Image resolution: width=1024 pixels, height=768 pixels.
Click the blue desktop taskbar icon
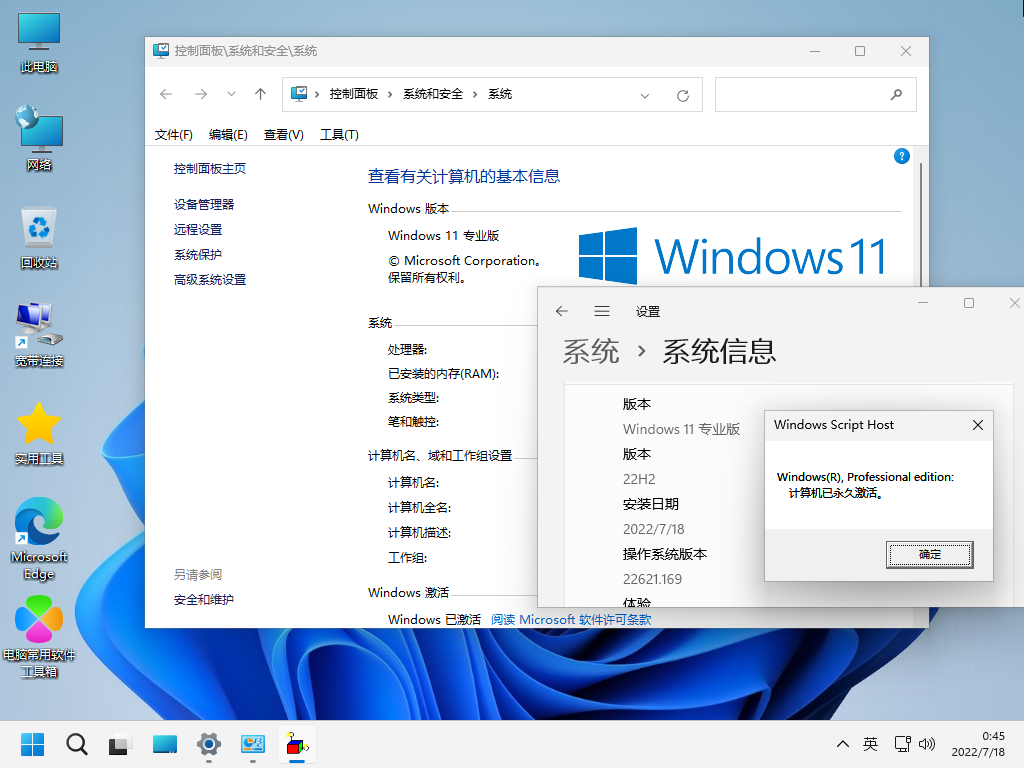click(165, 744)
